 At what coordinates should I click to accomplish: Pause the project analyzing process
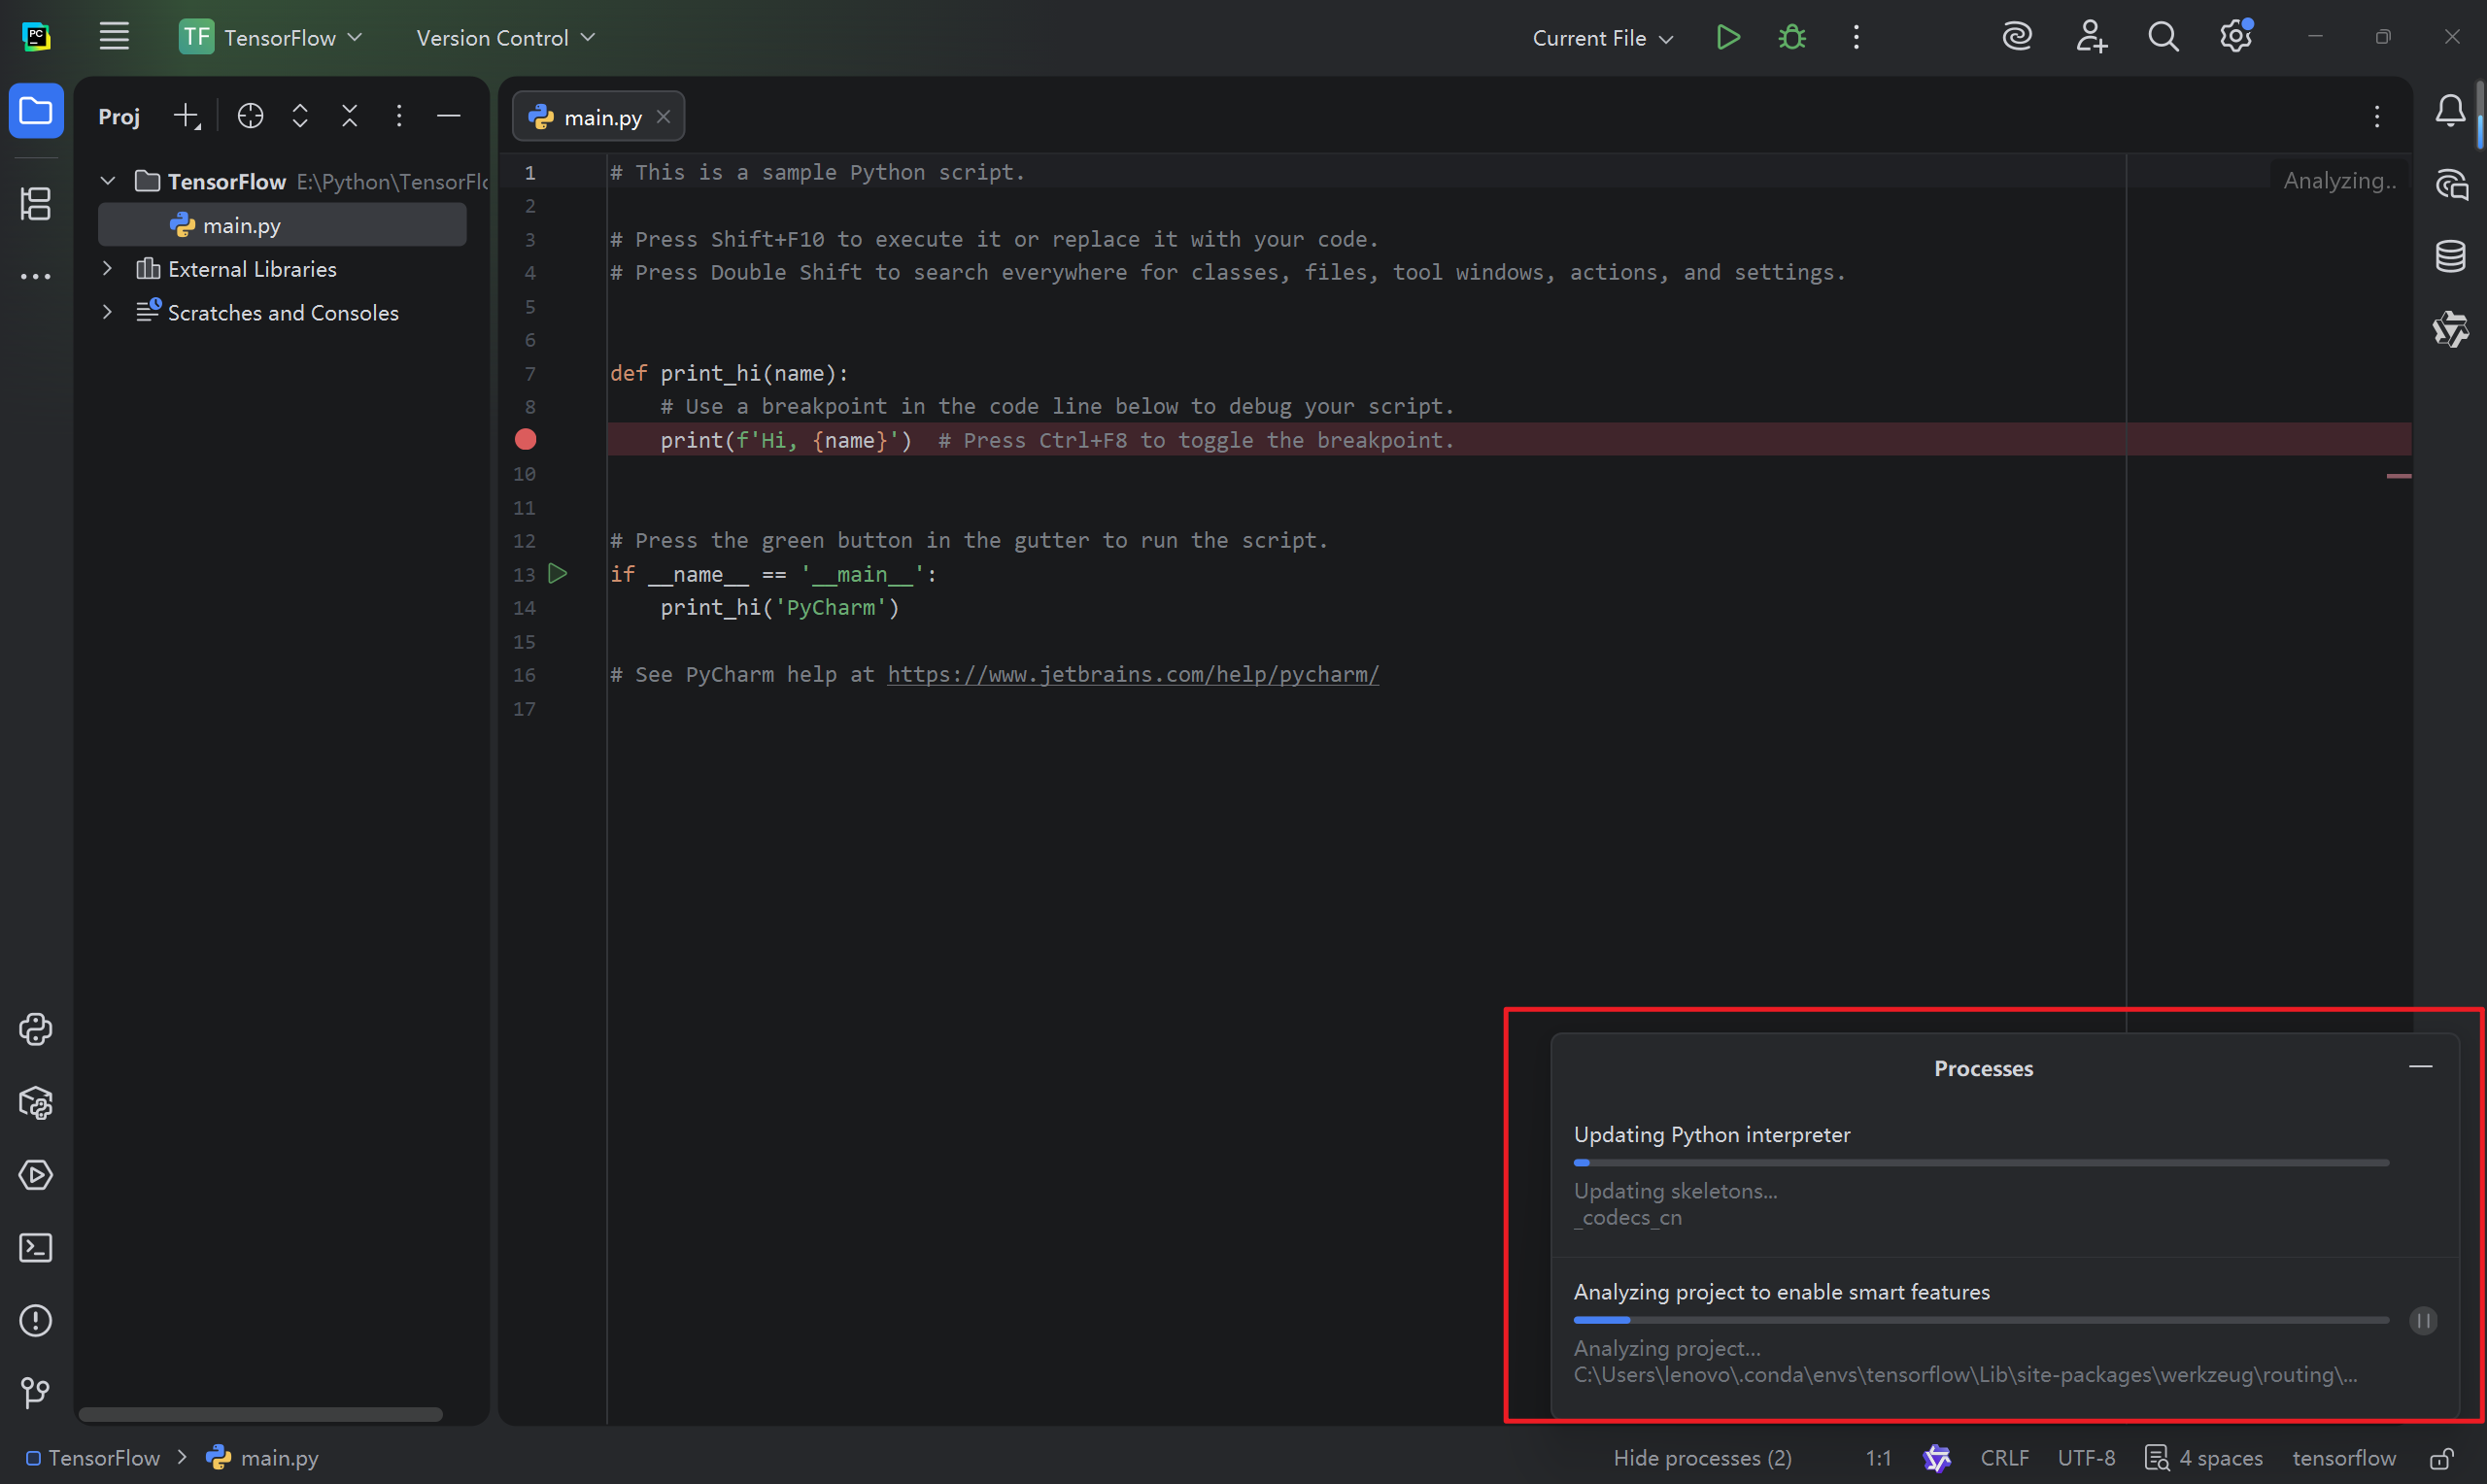[x=2423, y=1320]
